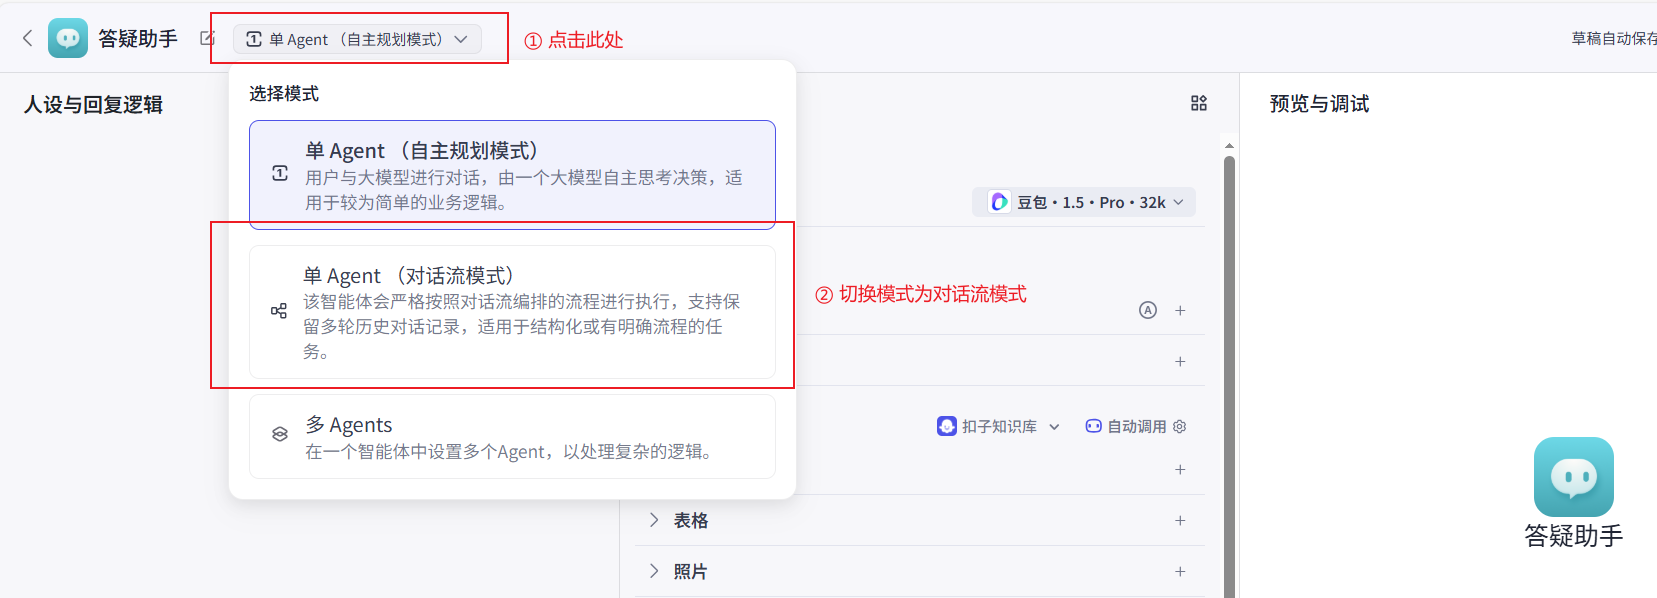1657x598 pixels.
Task: Click the 自动调用 setting
Action: [x=1126, y=426]
